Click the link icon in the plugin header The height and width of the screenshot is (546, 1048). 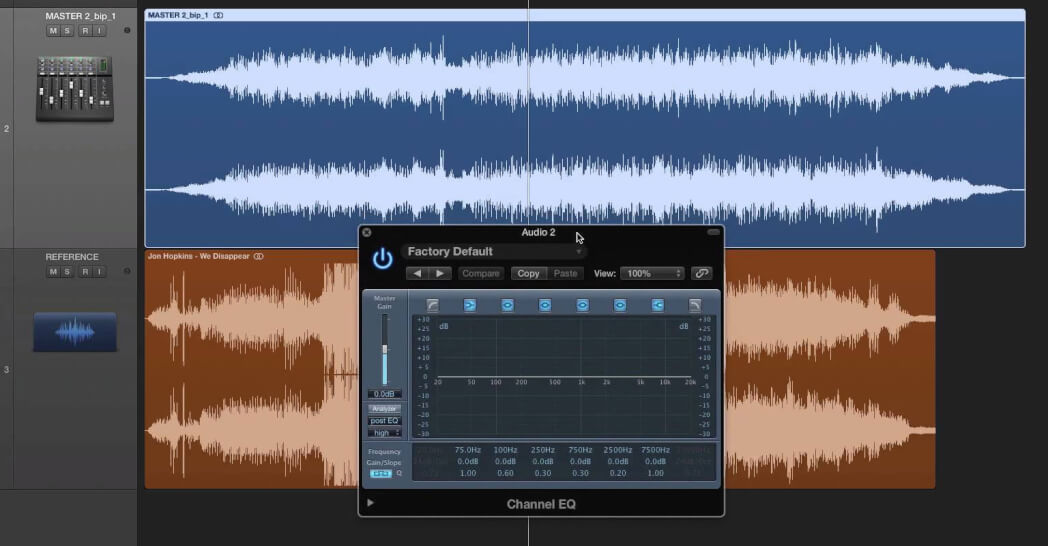[701, 273]
